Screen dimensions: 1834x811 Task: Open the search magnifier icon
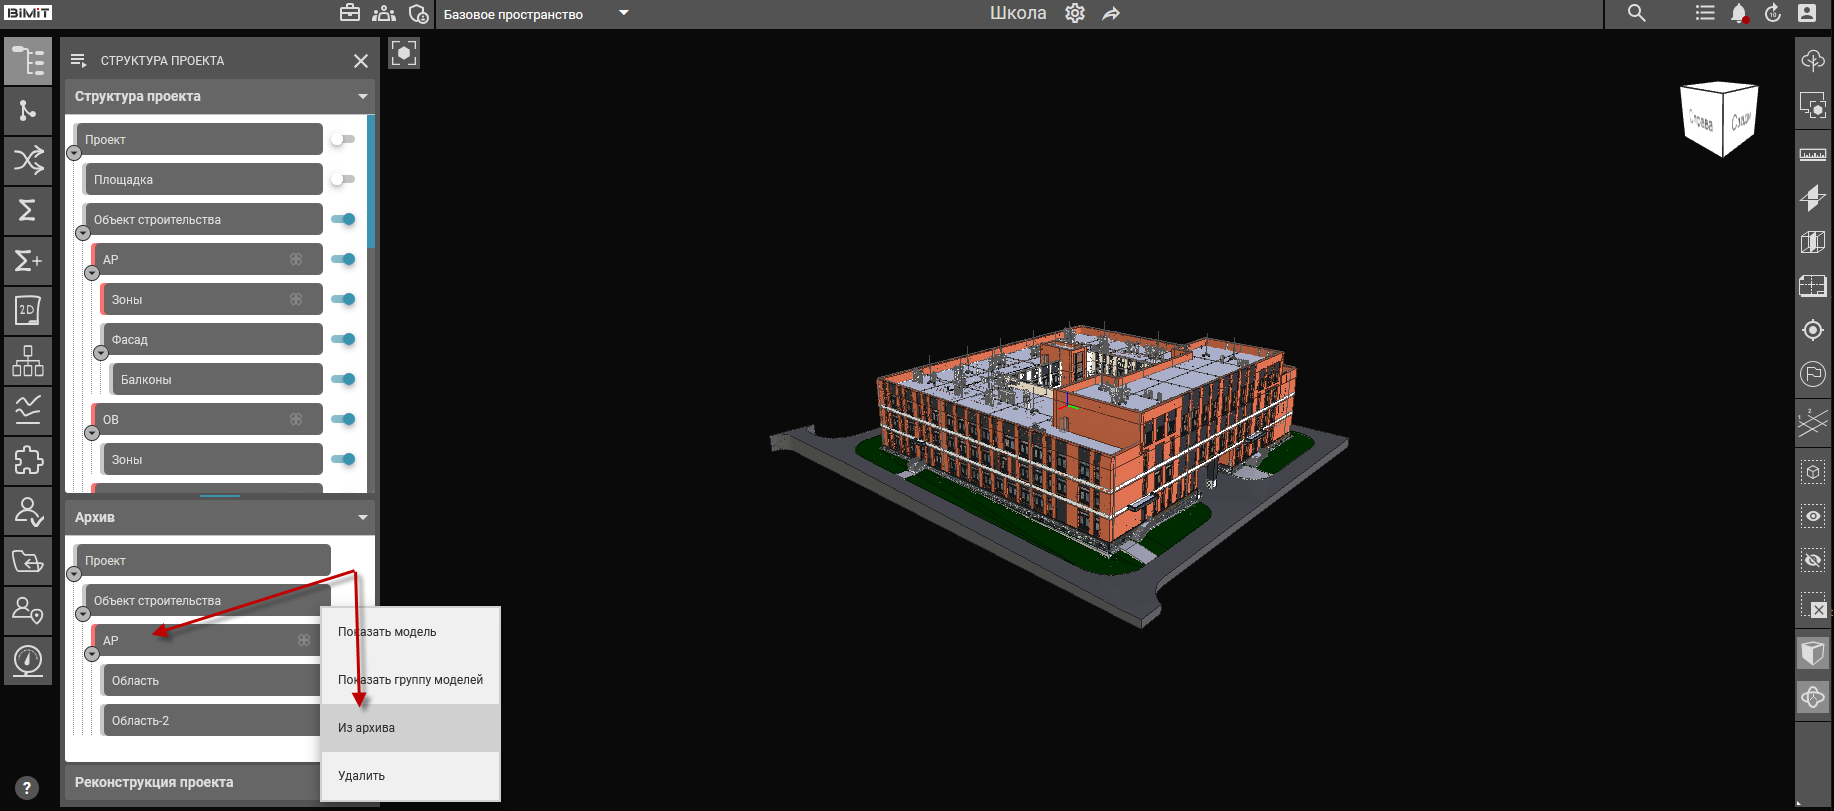(1636, 14)
